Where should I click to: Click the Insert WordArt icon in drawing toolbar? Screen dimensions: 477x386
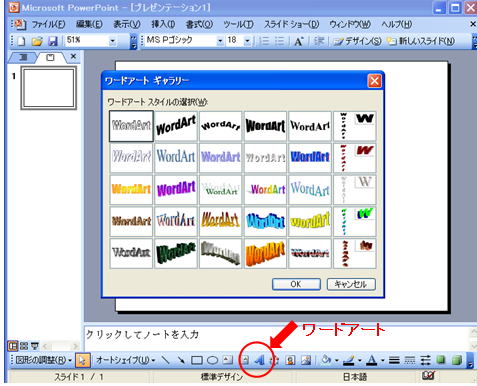tap(260, 360)
